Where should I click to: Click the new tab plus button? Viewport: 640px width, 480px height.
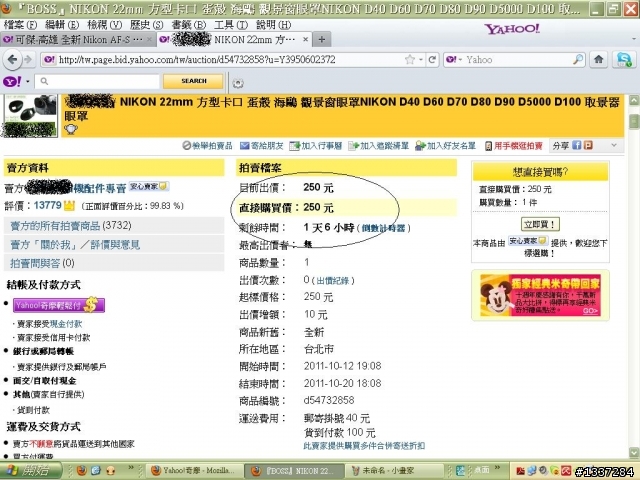point(322,40)
